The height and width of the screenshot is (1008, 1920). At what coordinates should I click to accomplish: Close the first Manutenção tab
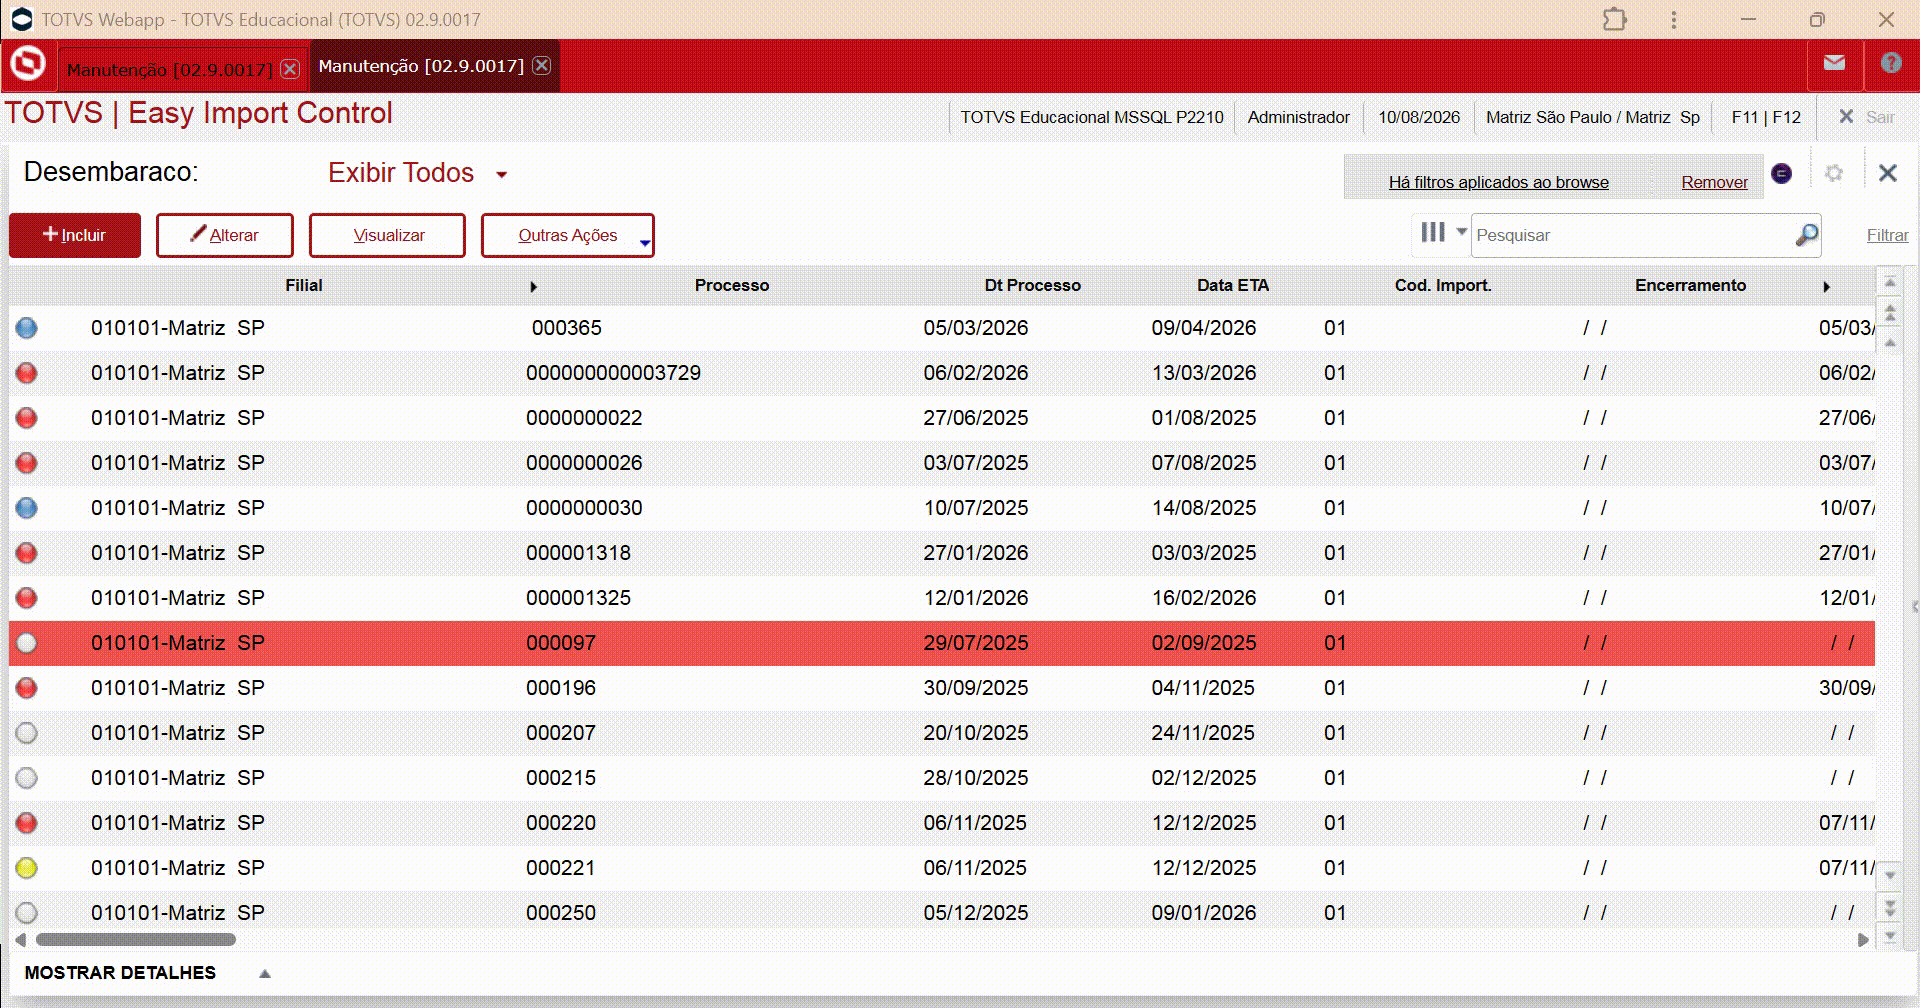pos(290,69)
